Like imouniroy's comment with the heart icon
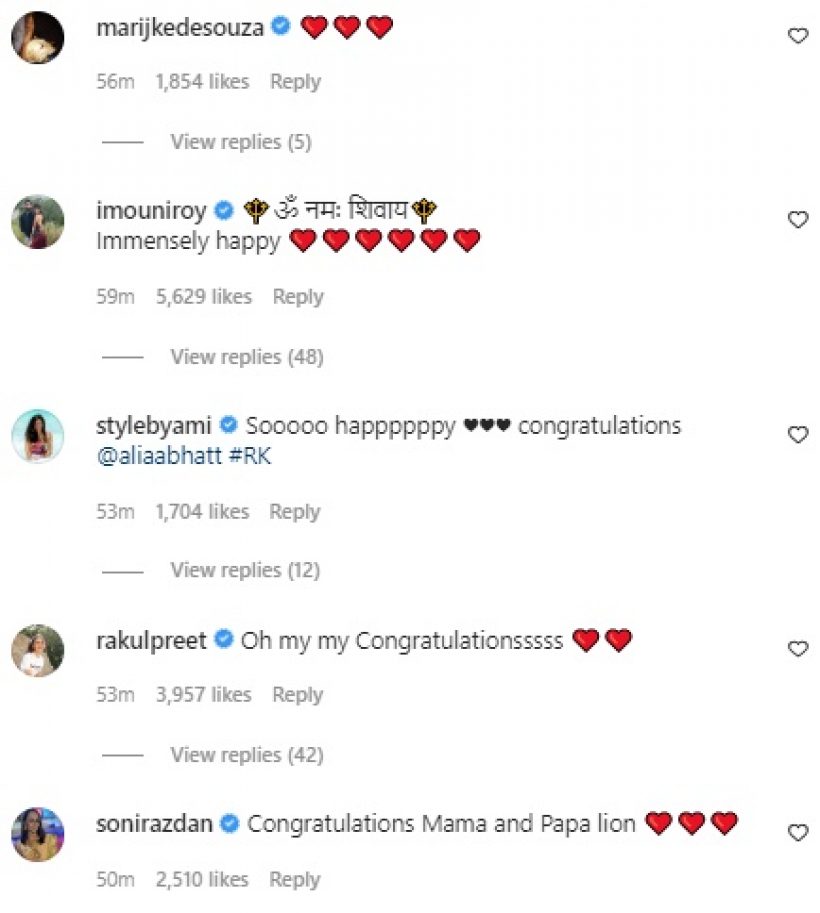820x913 pixels. coord(797,219)
